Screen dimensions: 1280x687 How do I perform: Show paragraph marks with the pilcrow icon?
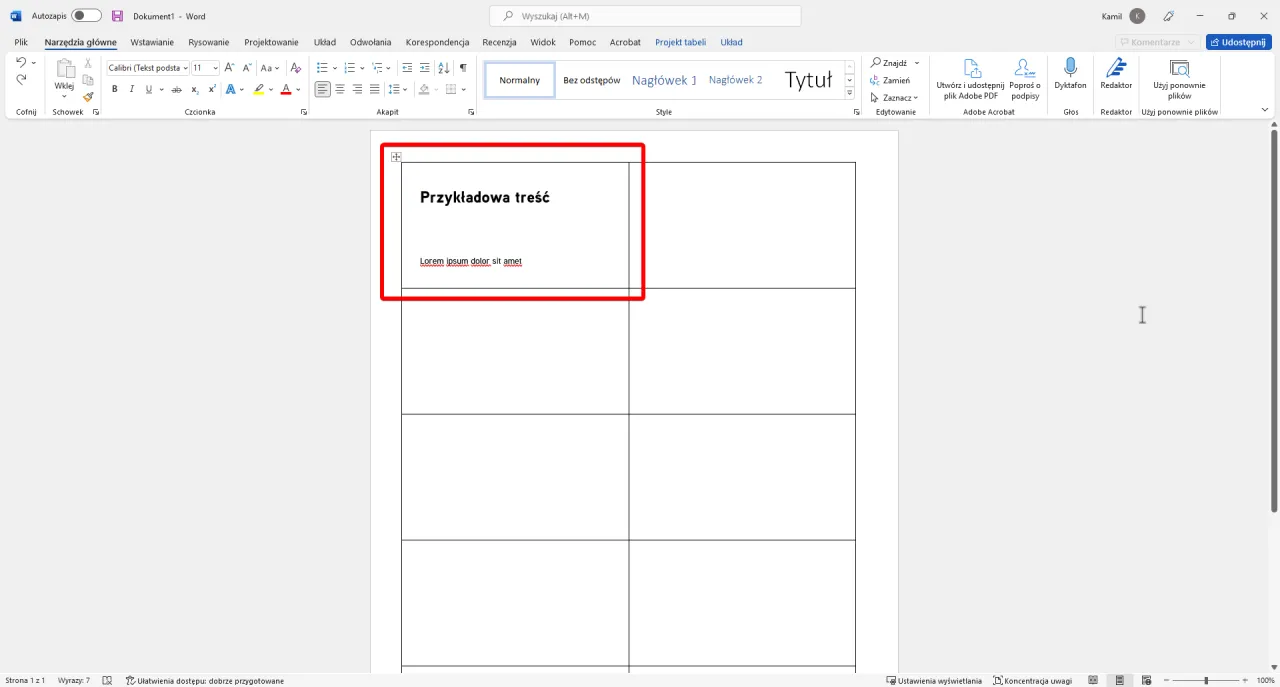click(463, 68)
